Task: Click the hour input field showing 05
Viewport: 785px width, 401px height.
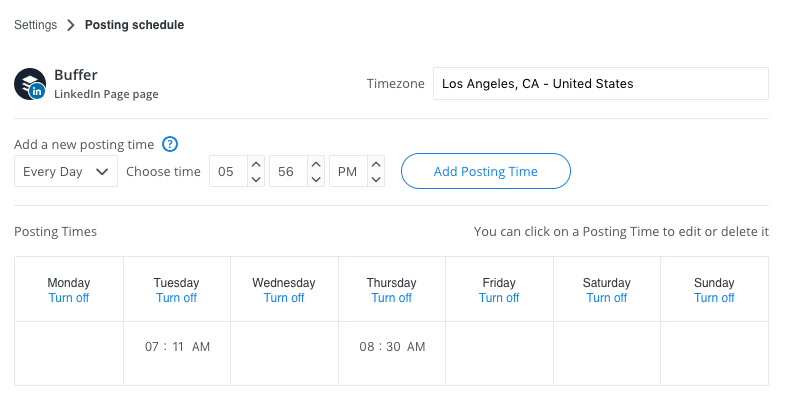Action: [228, 171]
